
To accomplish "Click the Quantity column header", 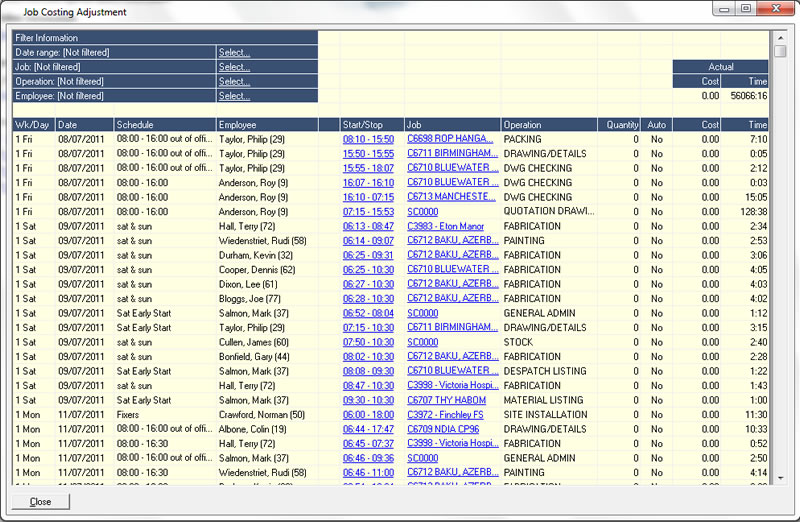I will tap(620, 125).
